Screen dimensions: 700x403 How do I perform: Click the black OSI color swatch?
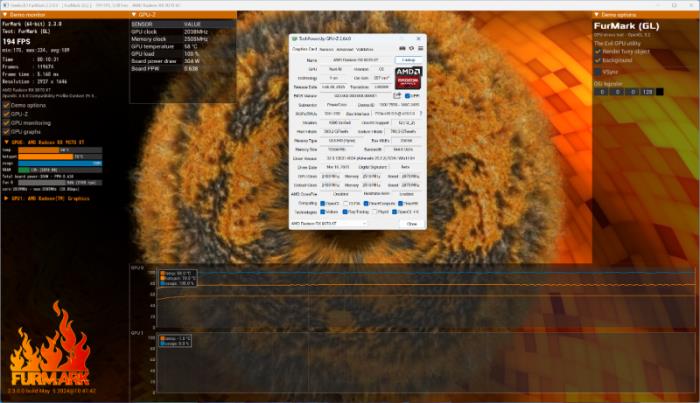tap(659, 92)
